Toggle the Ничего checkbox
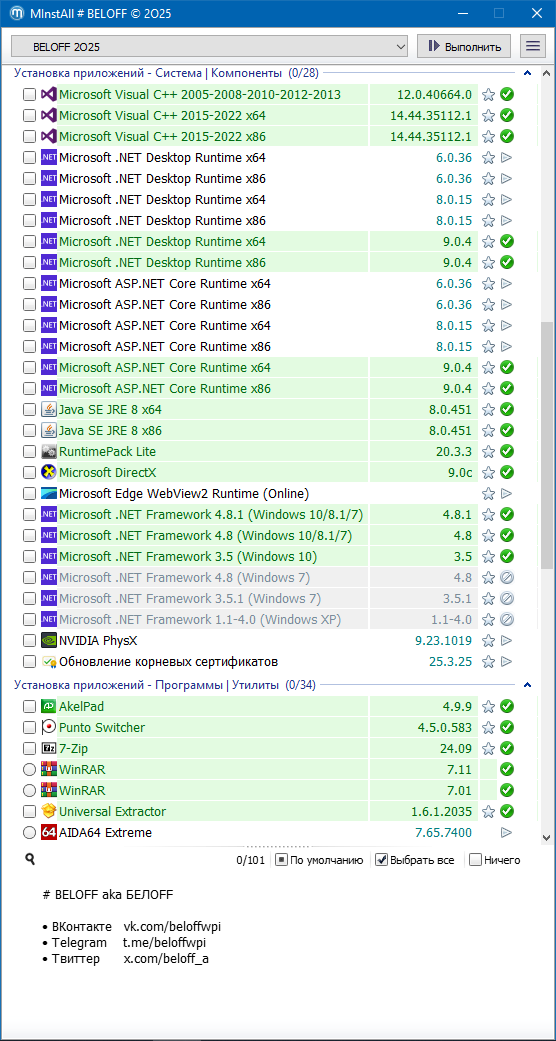 pyautogui.click(x=475, y=860)
